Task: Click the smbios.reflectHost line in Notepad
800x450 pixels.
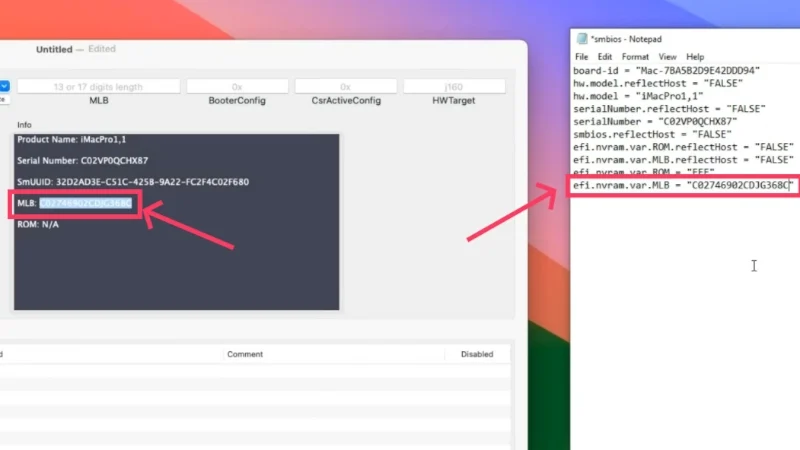Action: [652, 134]
